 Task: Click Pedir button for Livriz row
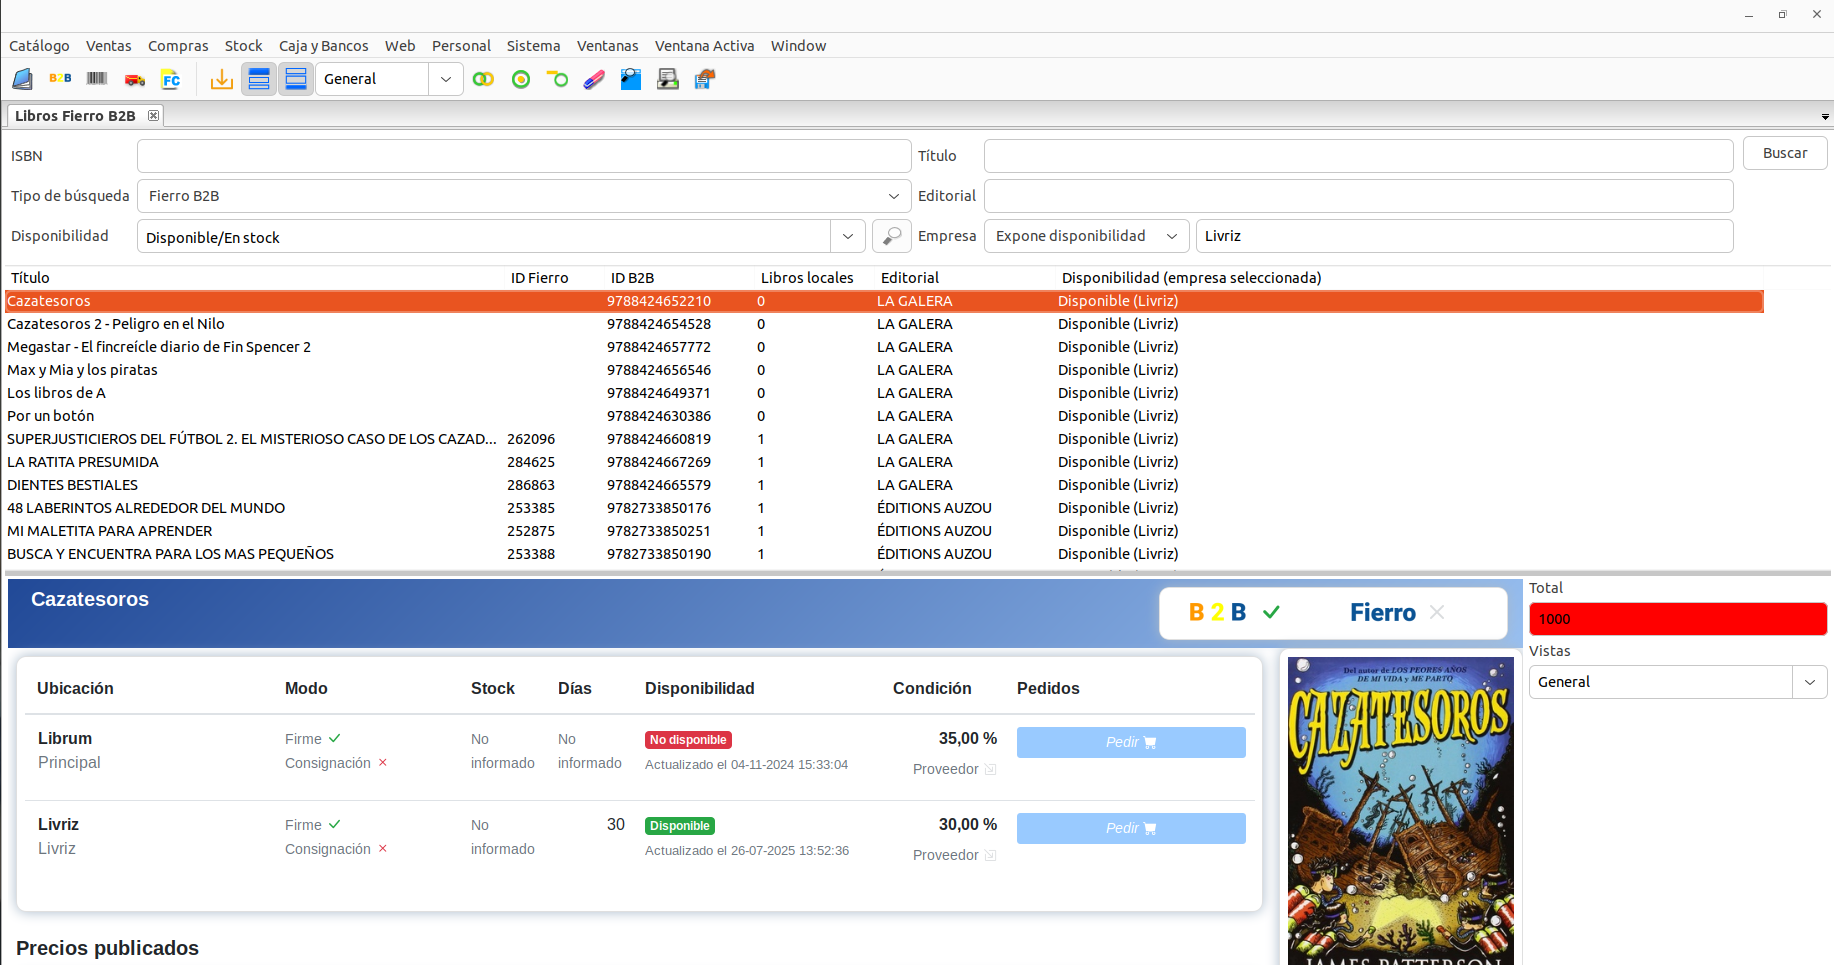(x=1130, y=828)
